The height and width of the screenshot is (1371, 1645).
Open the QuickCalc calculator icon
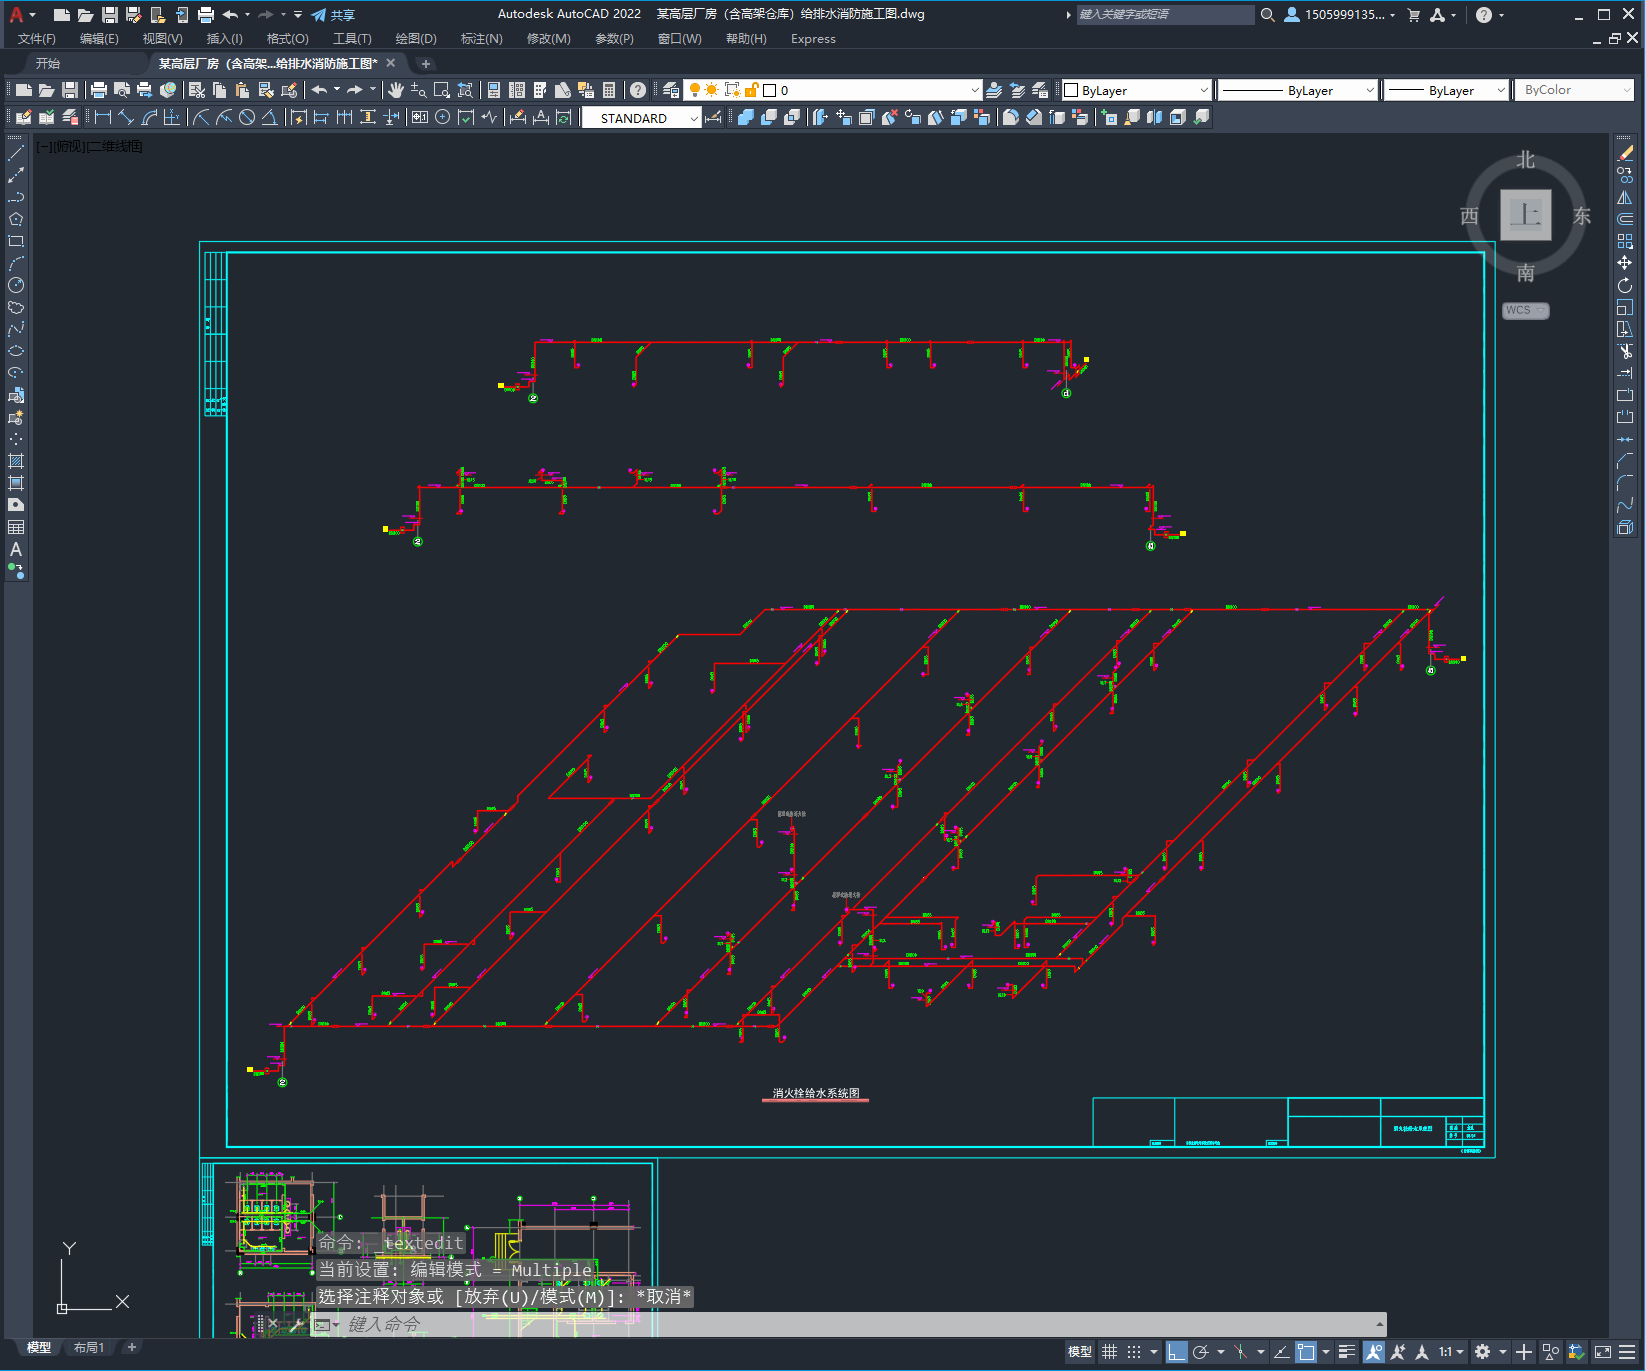609,90
